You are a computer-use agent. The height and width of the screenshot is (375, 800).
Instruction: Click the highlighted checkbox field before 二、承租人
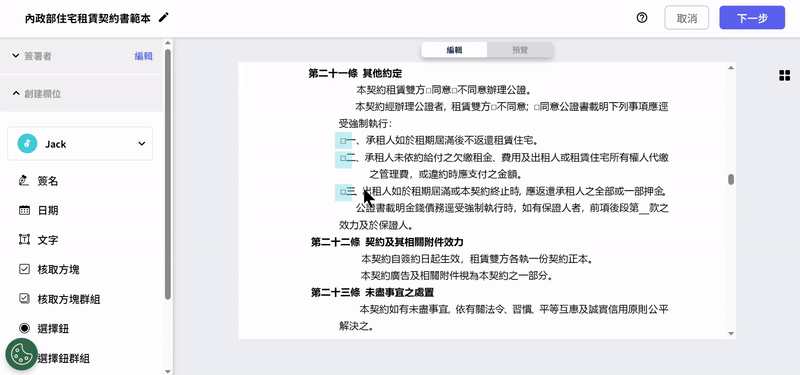(343, 159)
